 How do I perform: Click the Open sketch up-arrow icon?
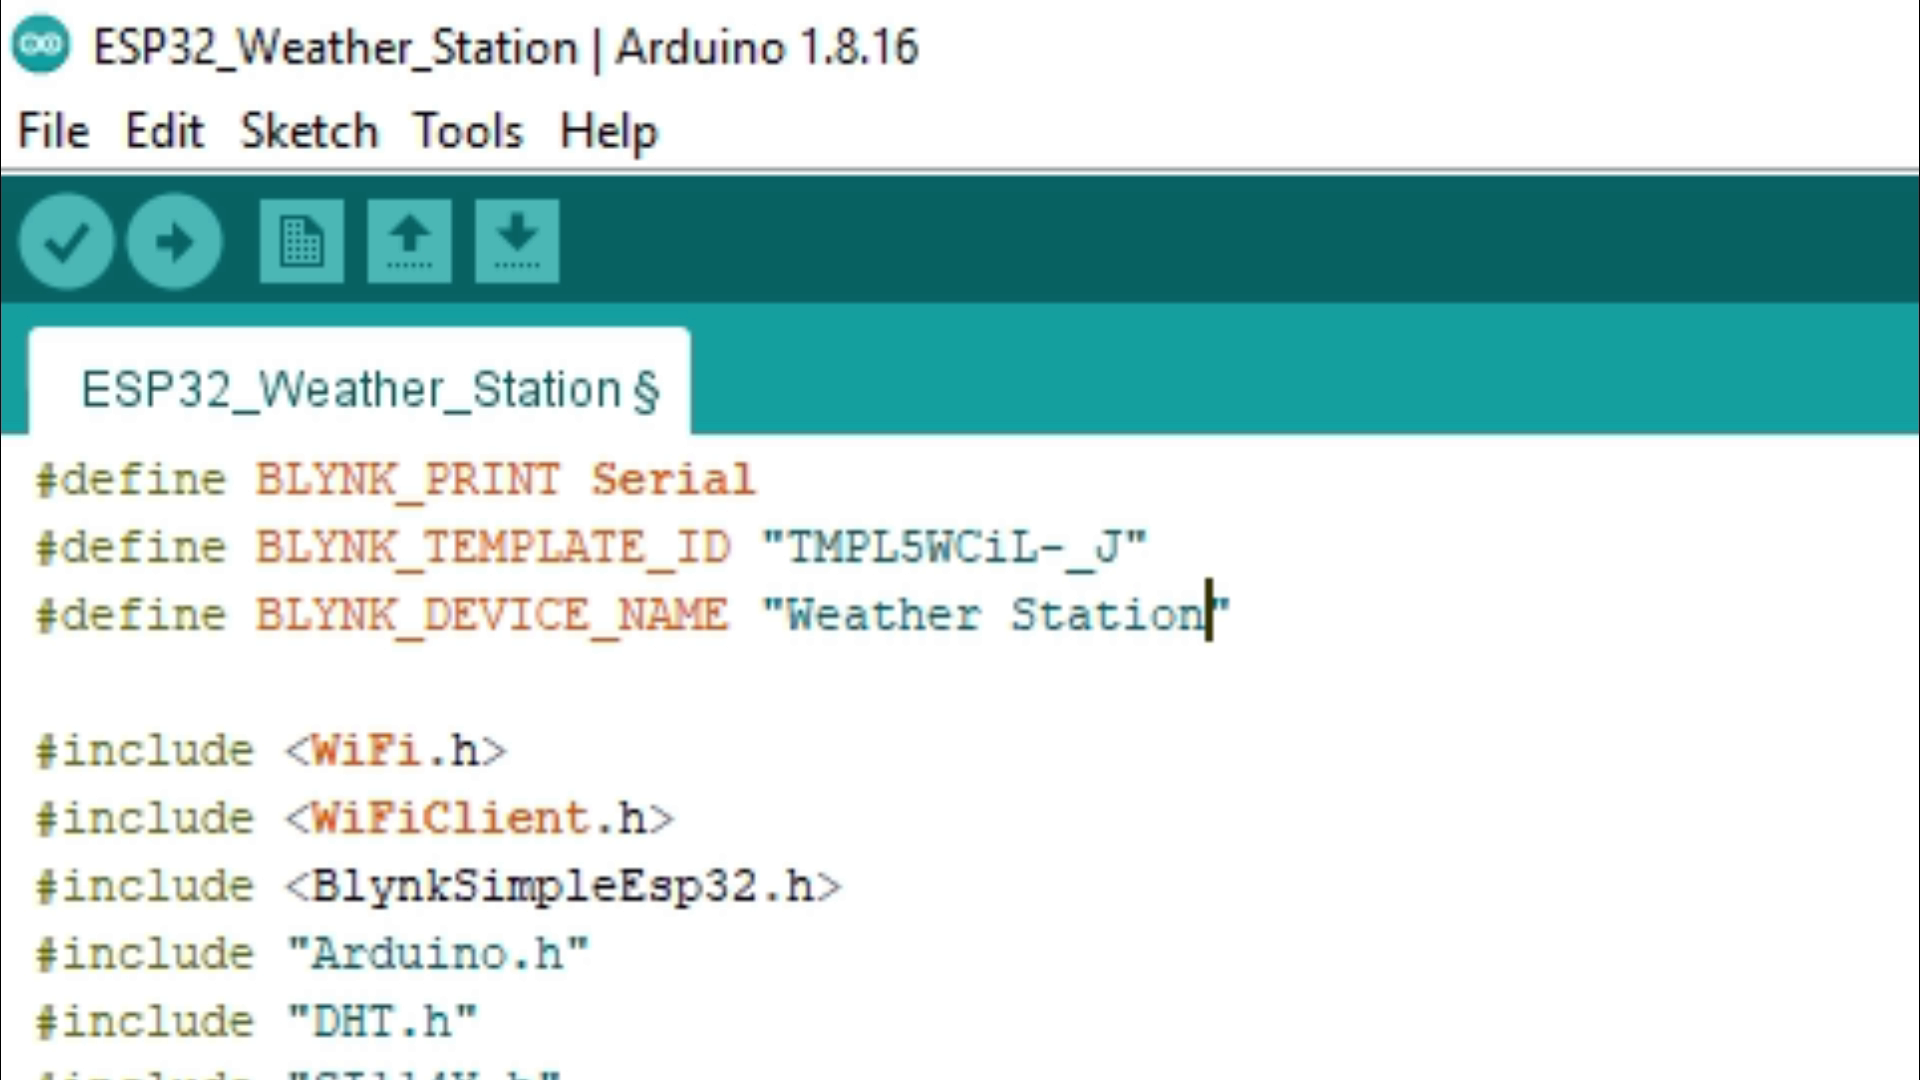click(x=409, y=241)
